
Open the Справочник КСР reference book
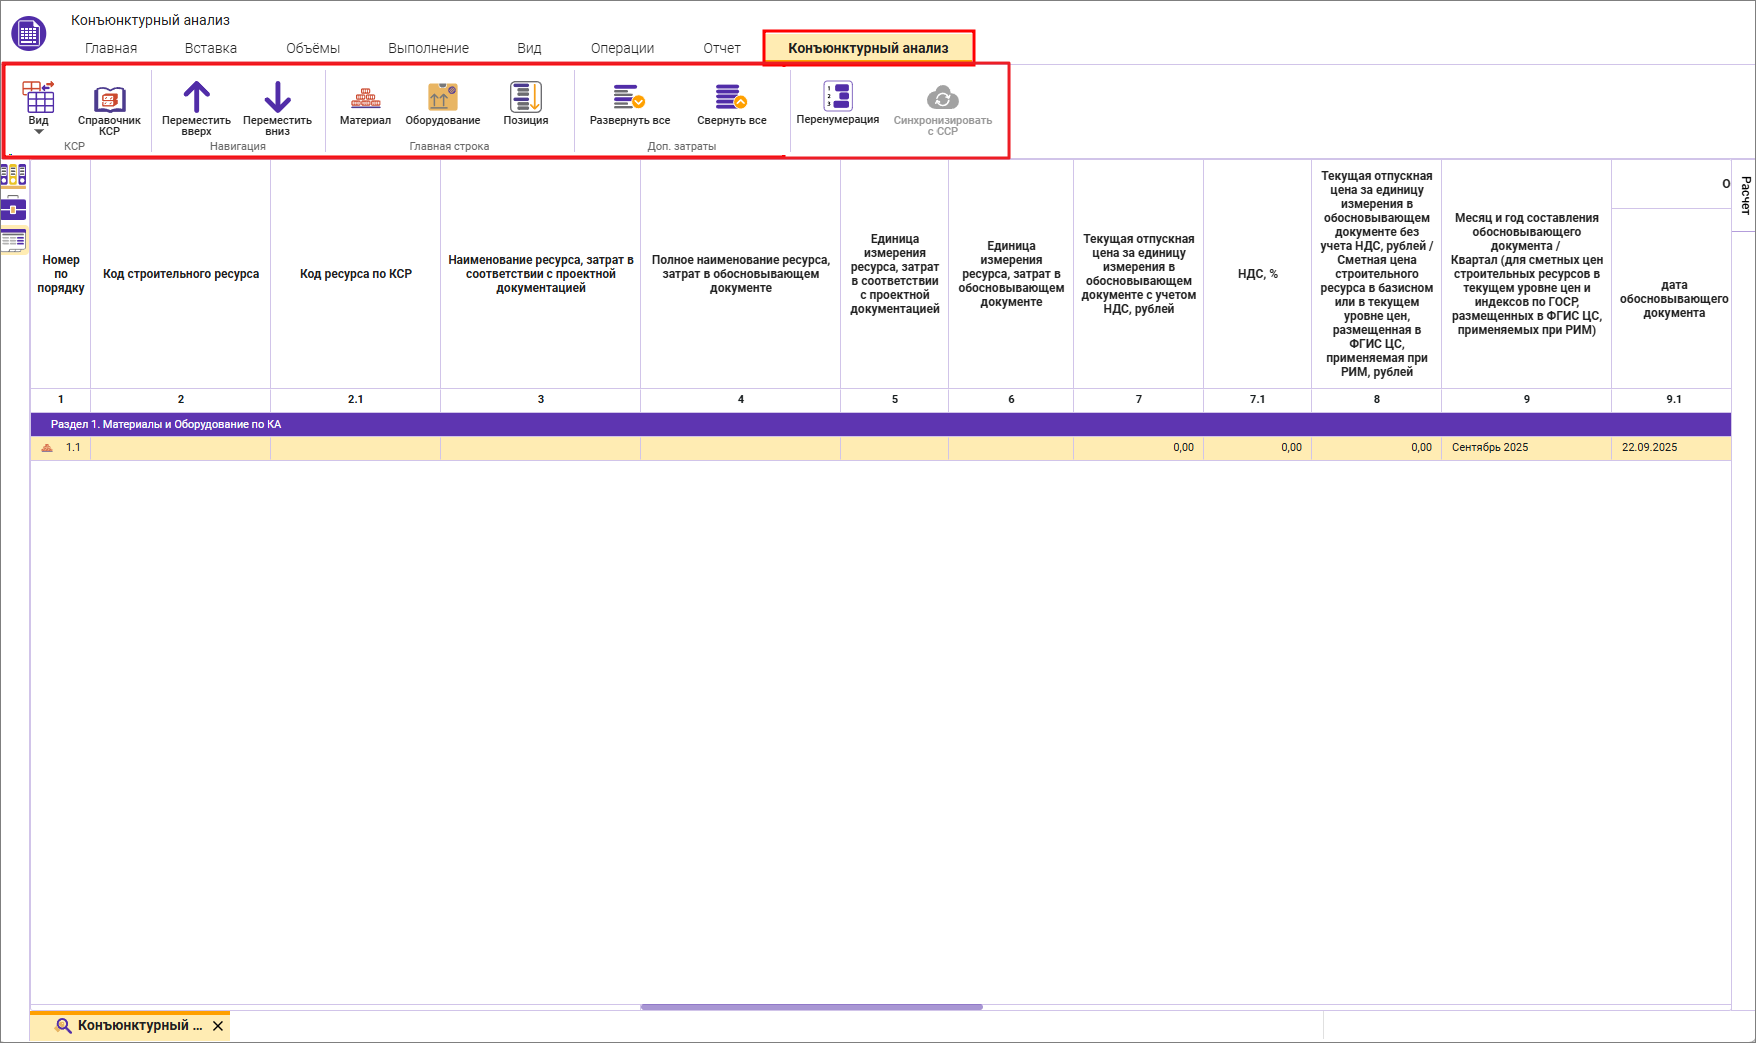(109, 106)
